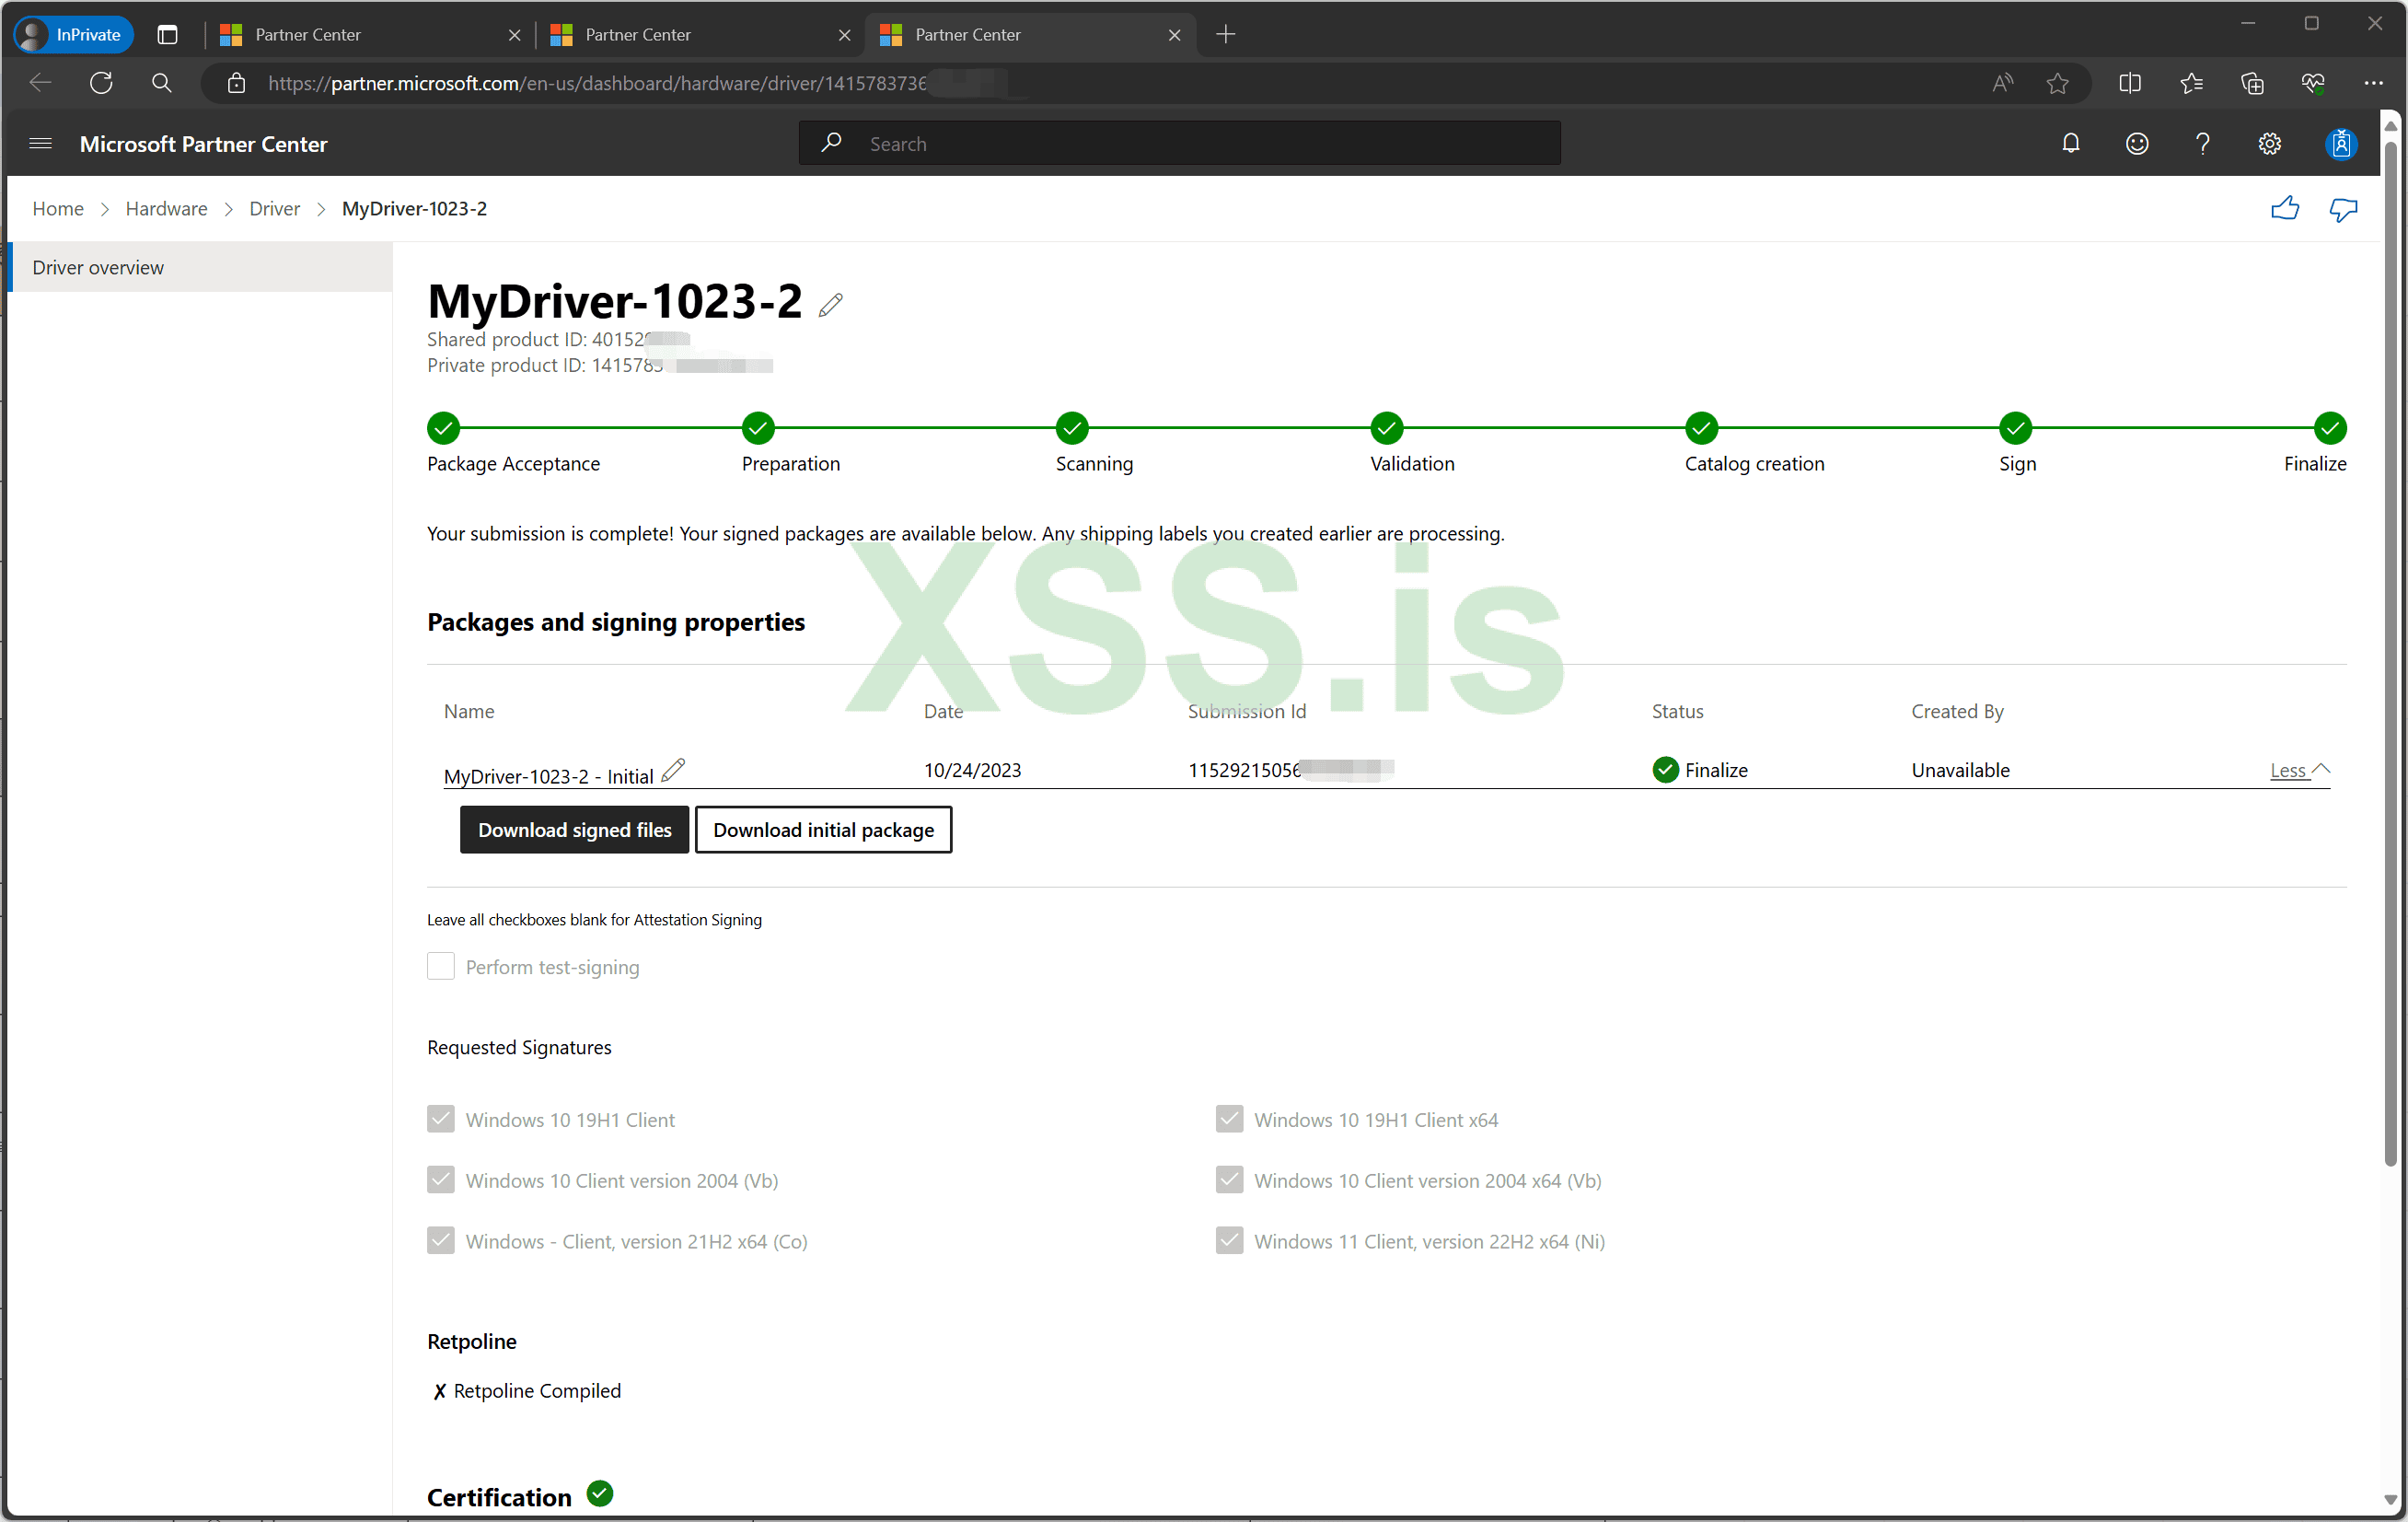The height and width of the screenshot is (1522, 2408).
Task: Toggle Perform test-signing checkbox
Action: coord(441,966)
